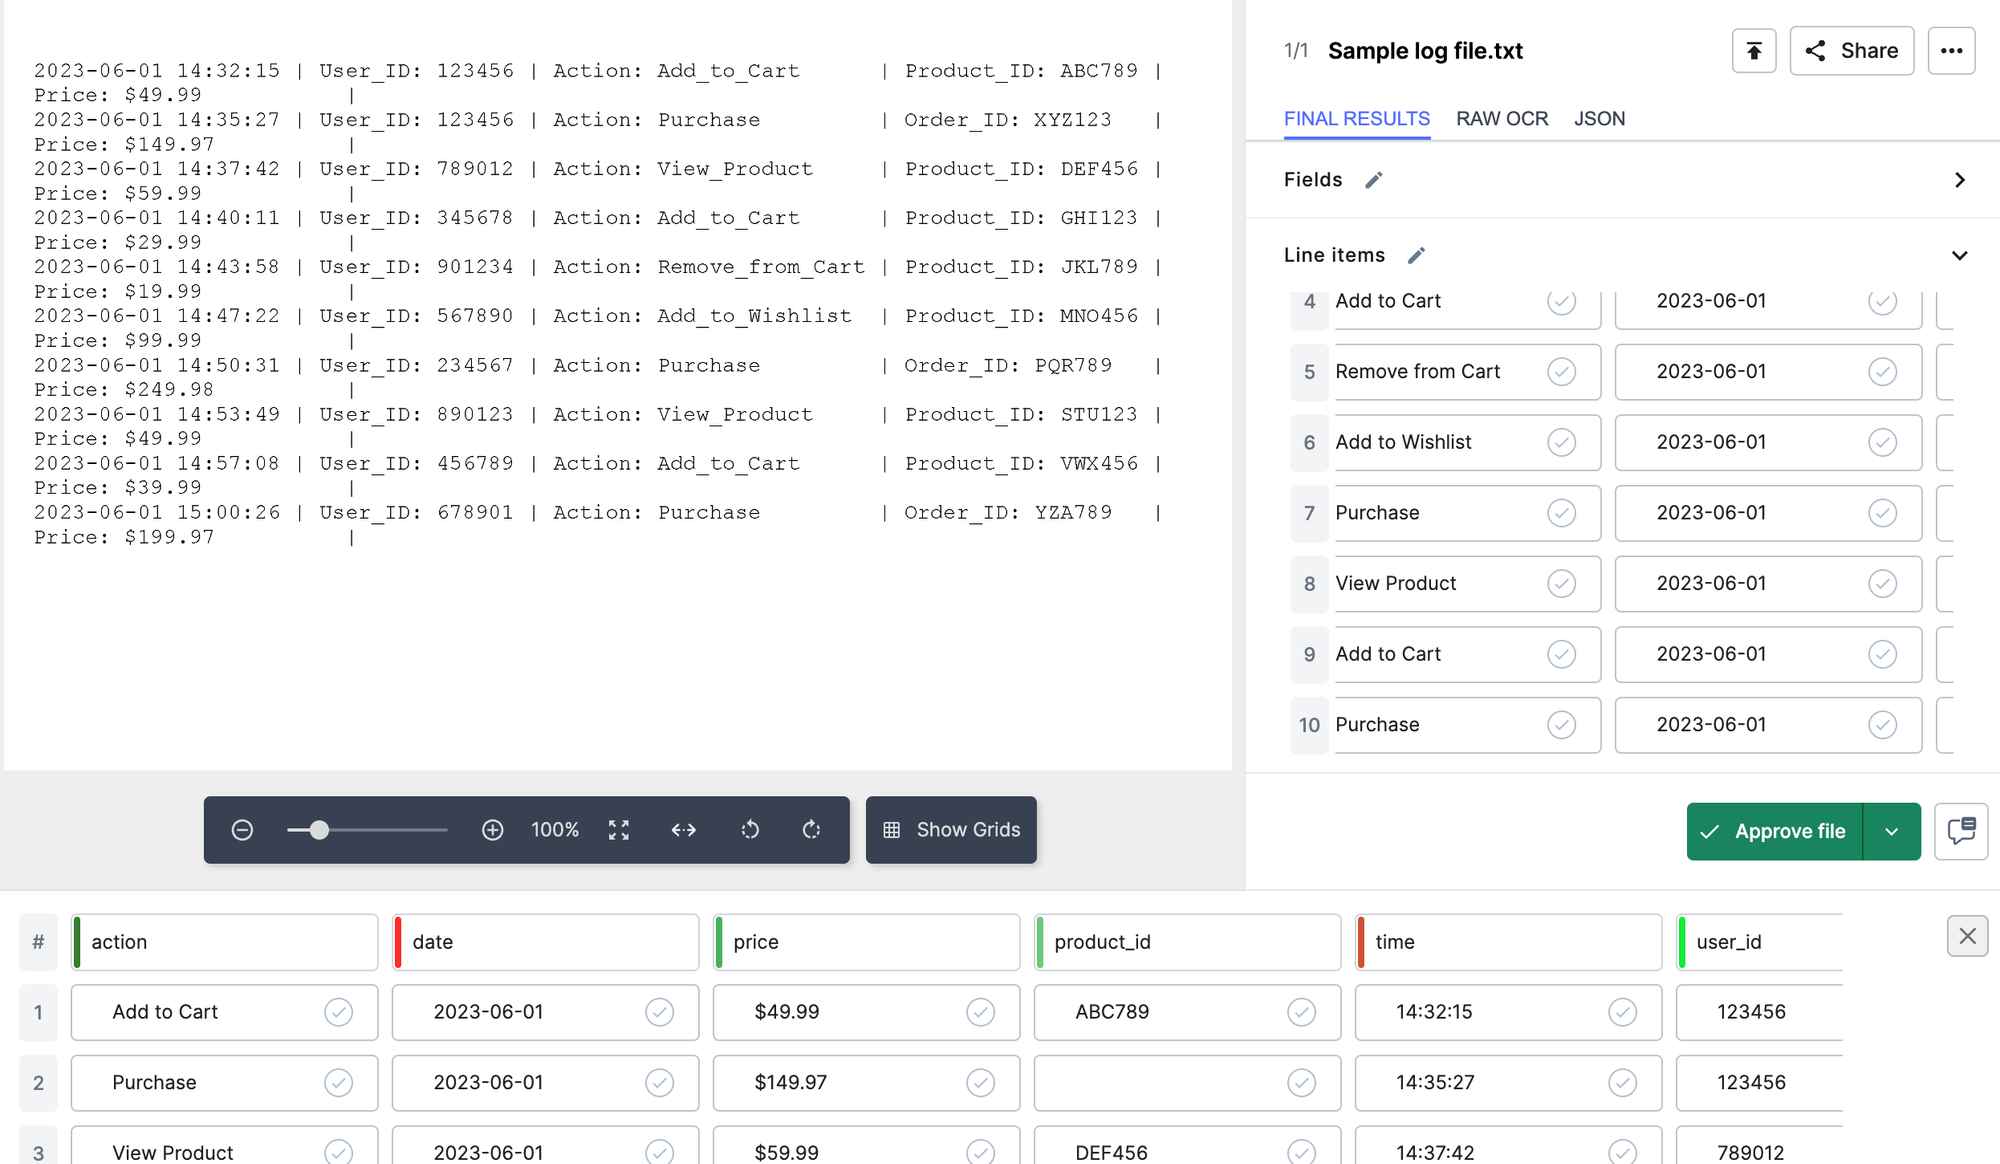The height and width of the screenshot is (1164, 2000).
Task: Click the zoom in plus icon
Action: [493, 829]
